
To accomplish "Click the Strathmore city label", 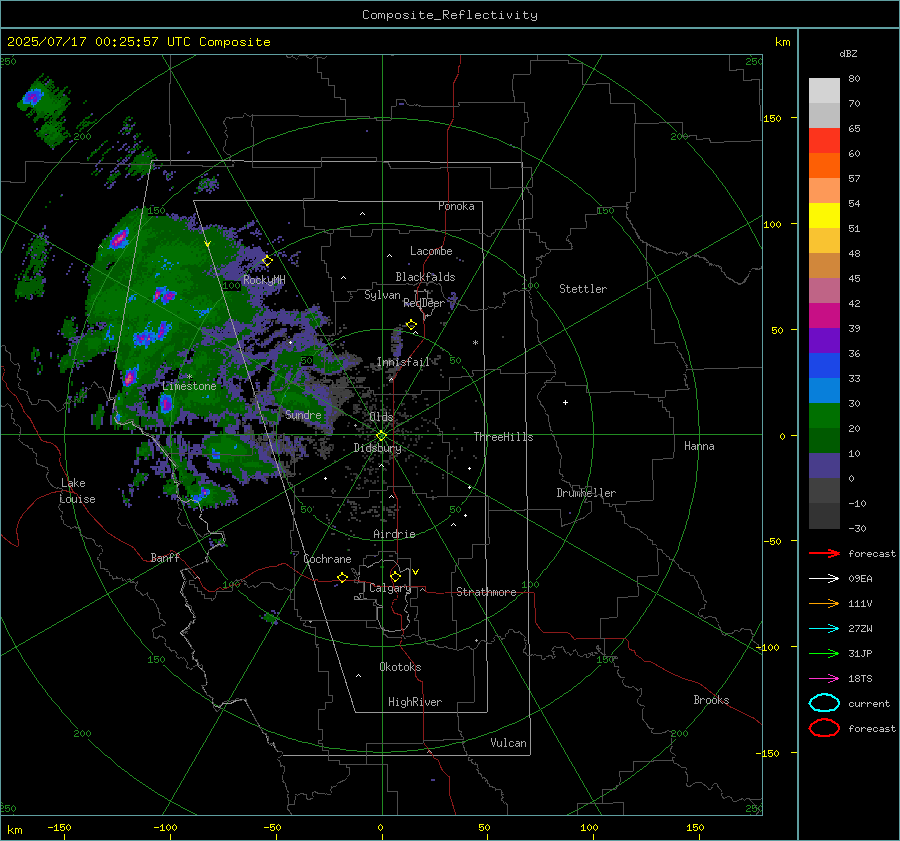I will [486, 592].
